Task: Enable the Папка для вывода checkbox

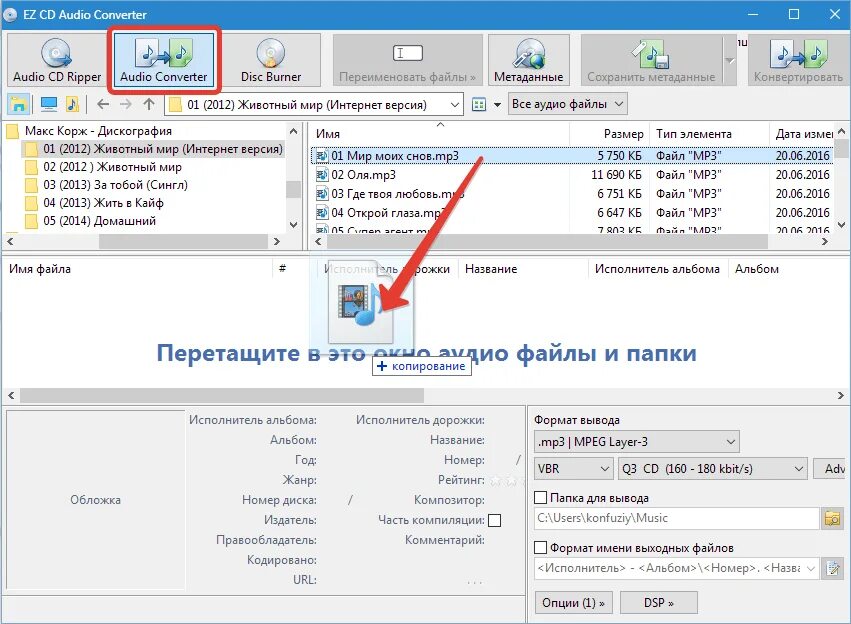Action: (x=541, y=498)
